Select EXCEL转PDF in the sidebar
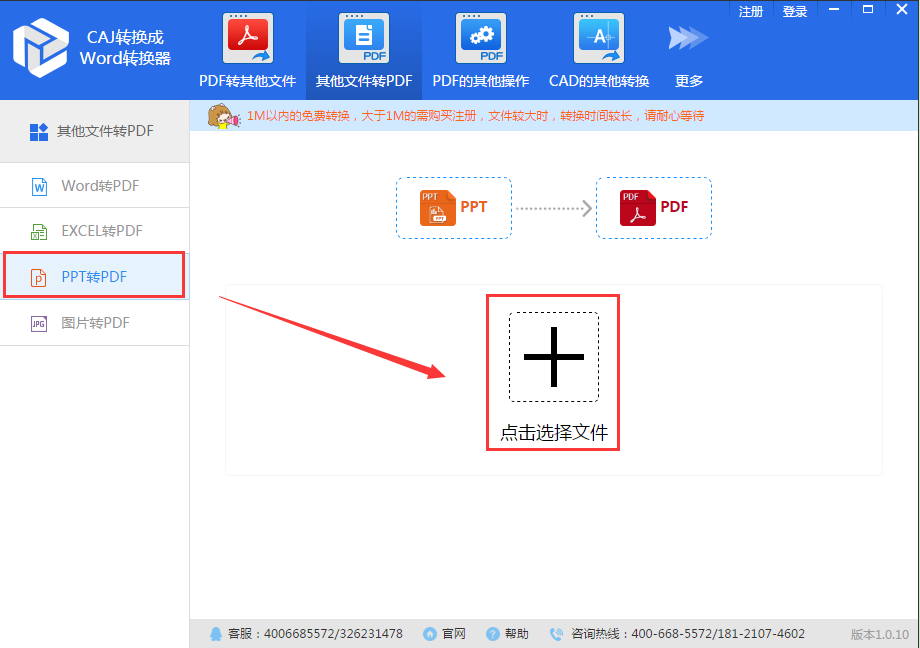Viewport: 920px width, 648px height. 94,231
